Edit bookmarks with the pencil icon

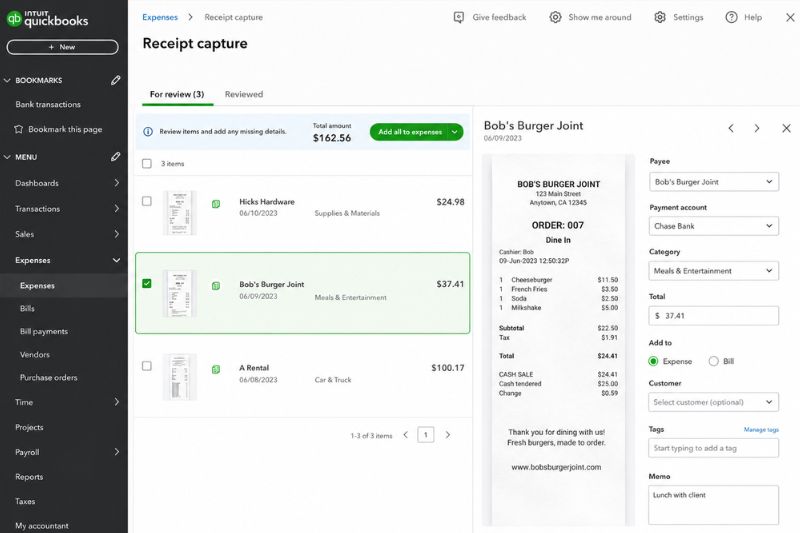[x=116, y=80]
